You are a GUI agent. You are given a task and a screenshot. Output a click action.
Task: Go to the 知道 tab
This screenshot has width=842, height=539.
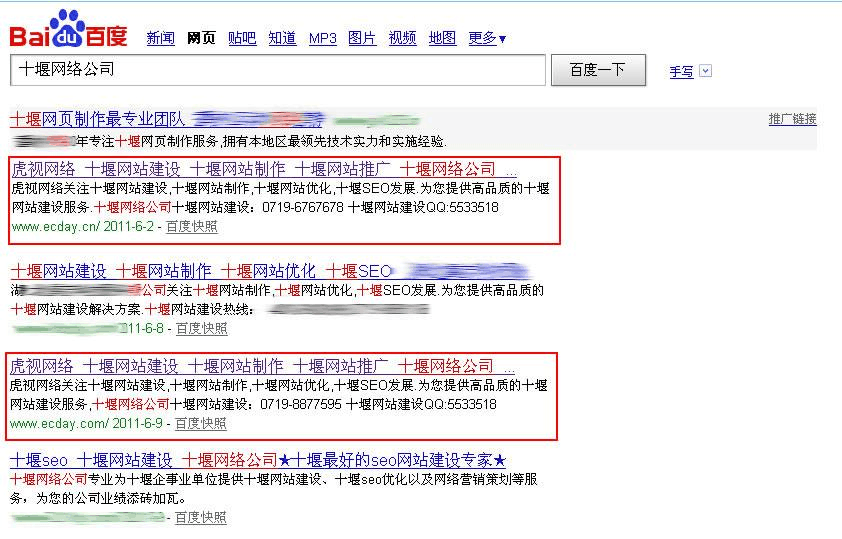282,39
